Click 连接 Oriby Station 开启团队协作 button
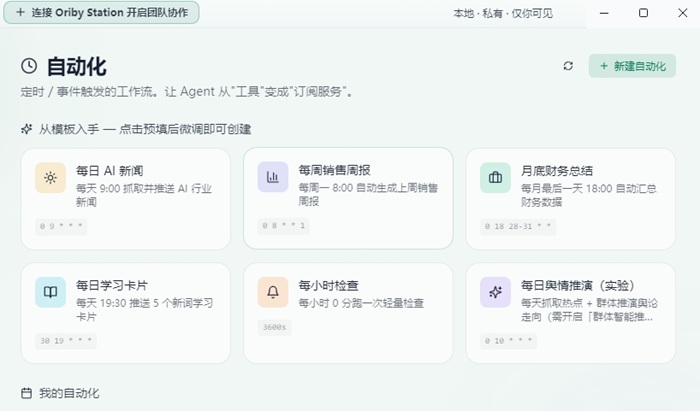 (101, 12)
